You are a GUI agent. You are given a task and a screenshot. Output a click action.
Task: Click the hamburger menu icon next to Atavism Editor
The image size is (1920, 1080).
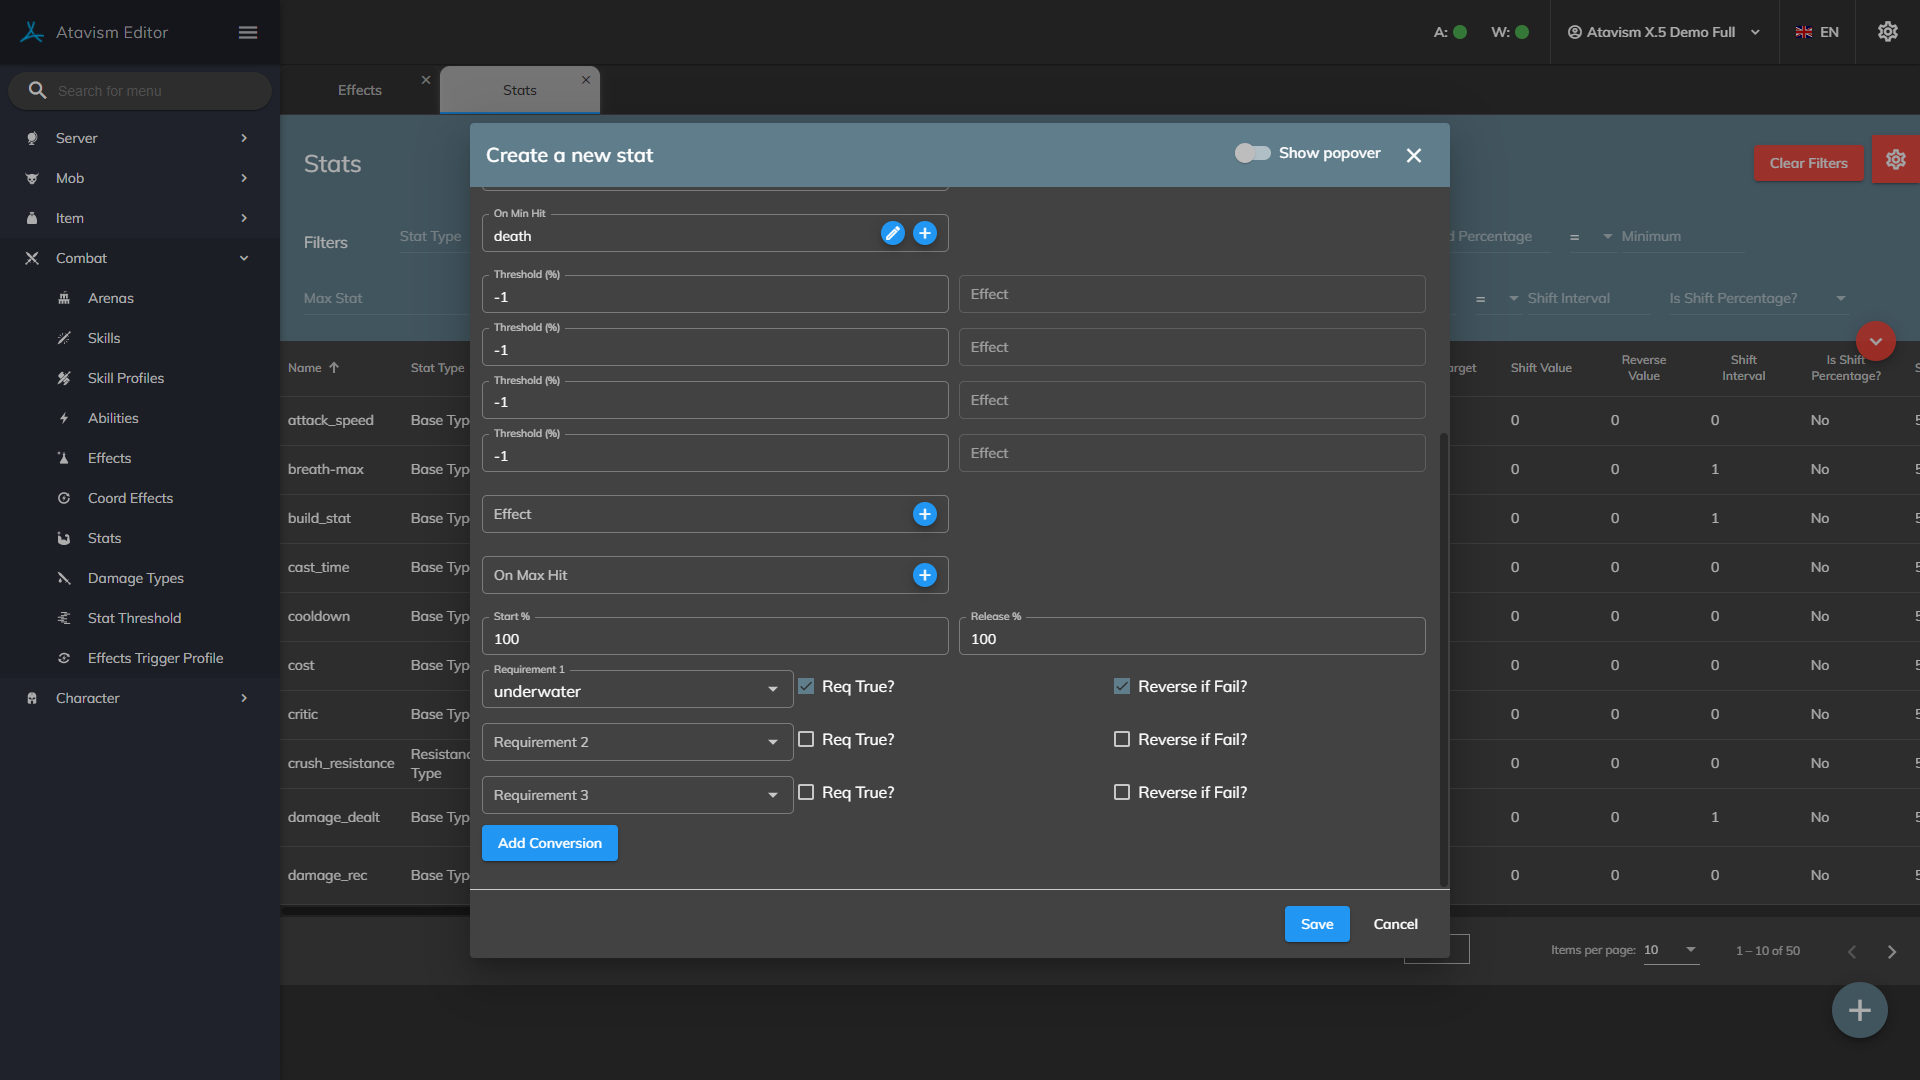pos(248,32)
